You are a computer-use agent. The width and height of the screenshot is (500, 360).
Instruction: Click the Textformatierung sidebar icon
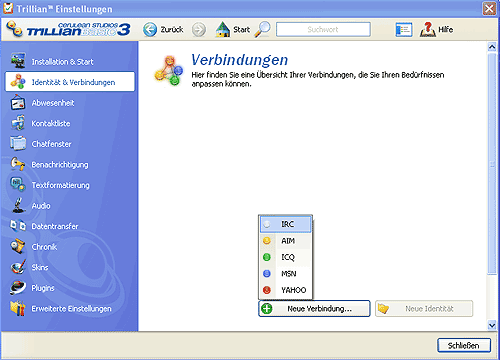(x=18, y=184)
